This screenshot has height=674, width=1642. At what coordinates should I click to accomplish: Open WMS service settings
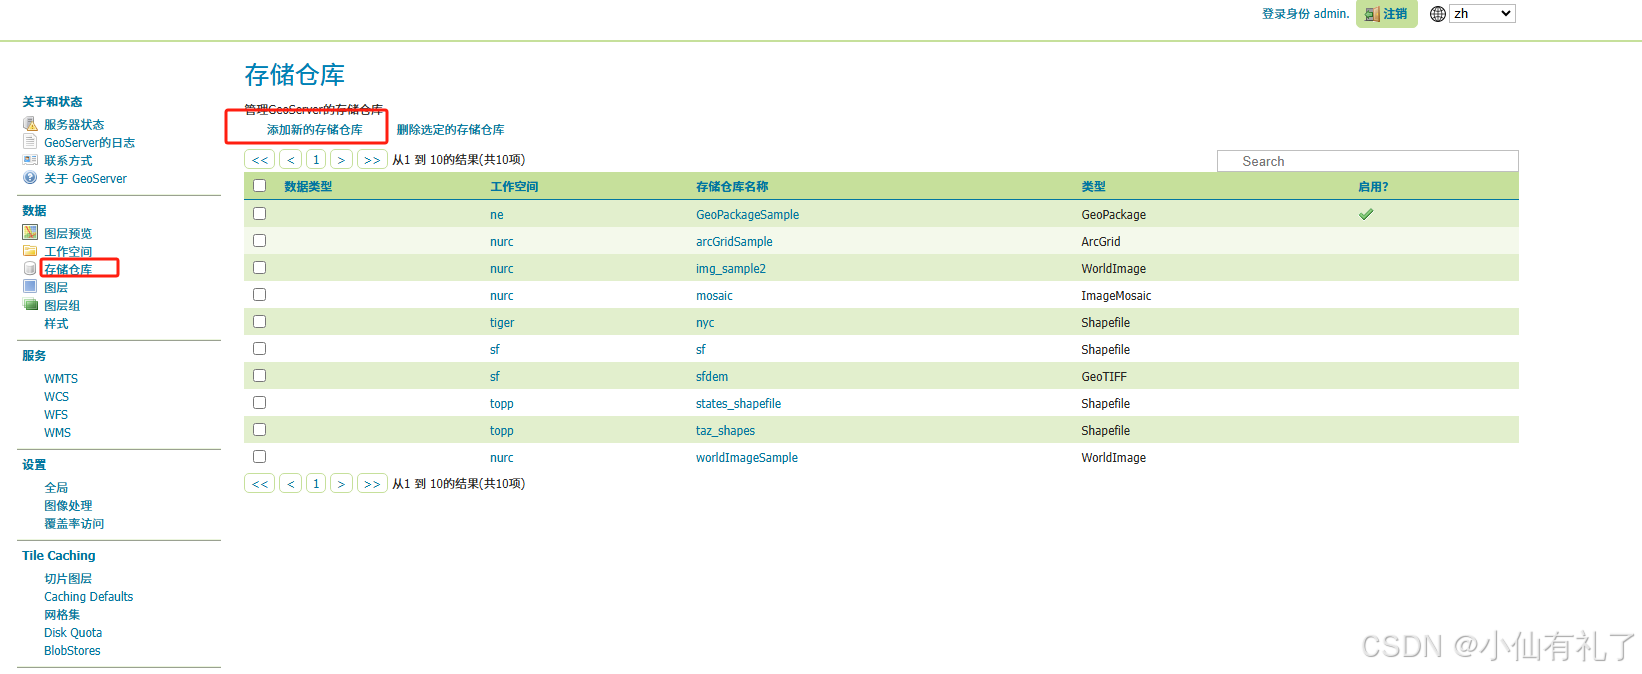pos(57,433)
